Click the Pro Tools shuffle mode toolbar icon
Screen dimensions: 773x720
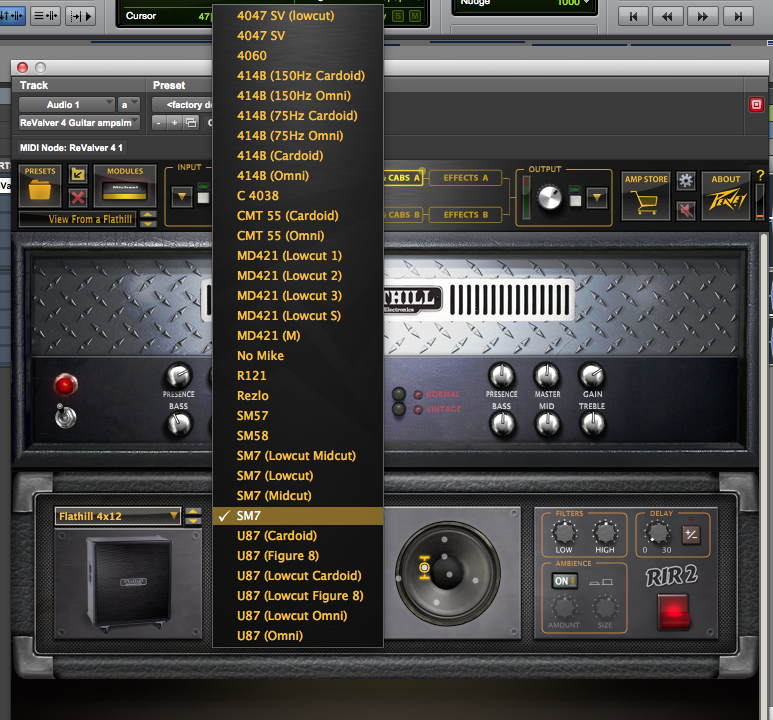coord(13,16)
